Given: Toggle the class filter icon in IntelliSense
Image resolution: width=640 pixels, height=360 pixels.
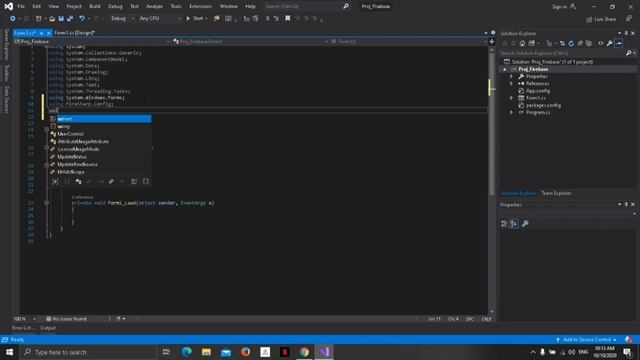Looking at the screenshot, I should coord(78,182).
